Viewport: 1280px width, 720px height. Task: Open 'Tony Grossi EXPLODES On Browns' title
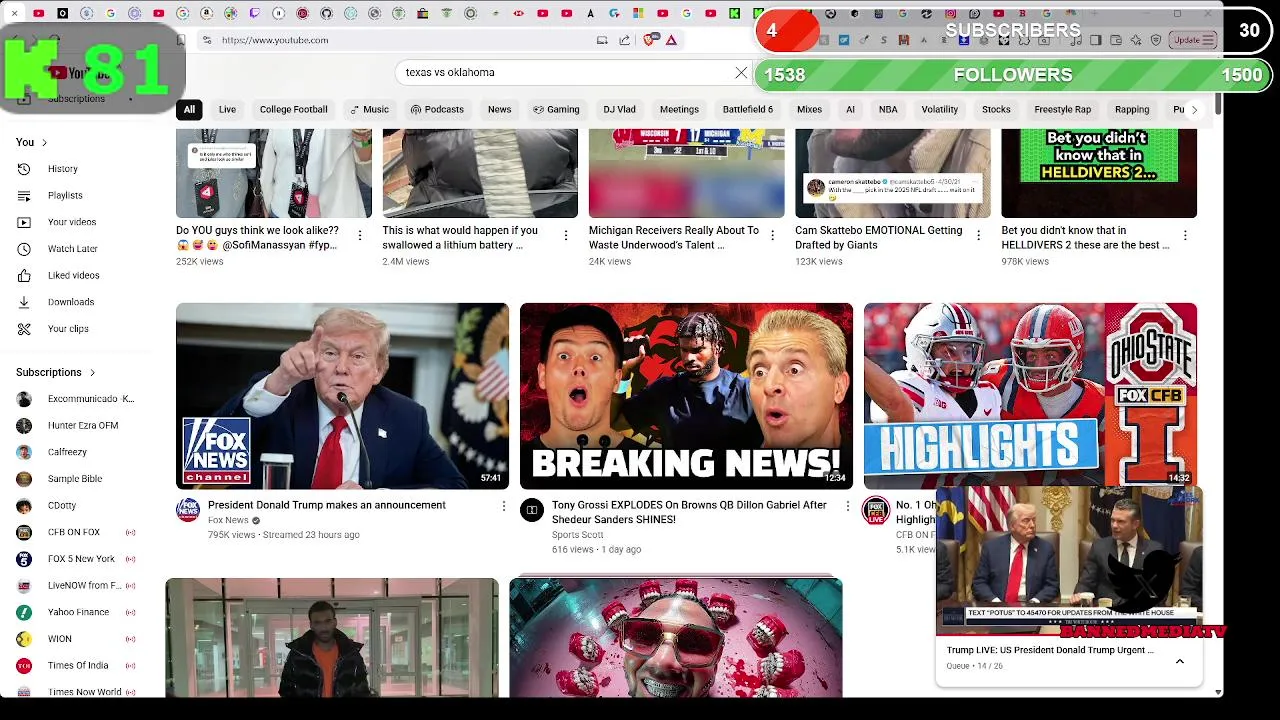pyautogui.click(x=689, y=512)
